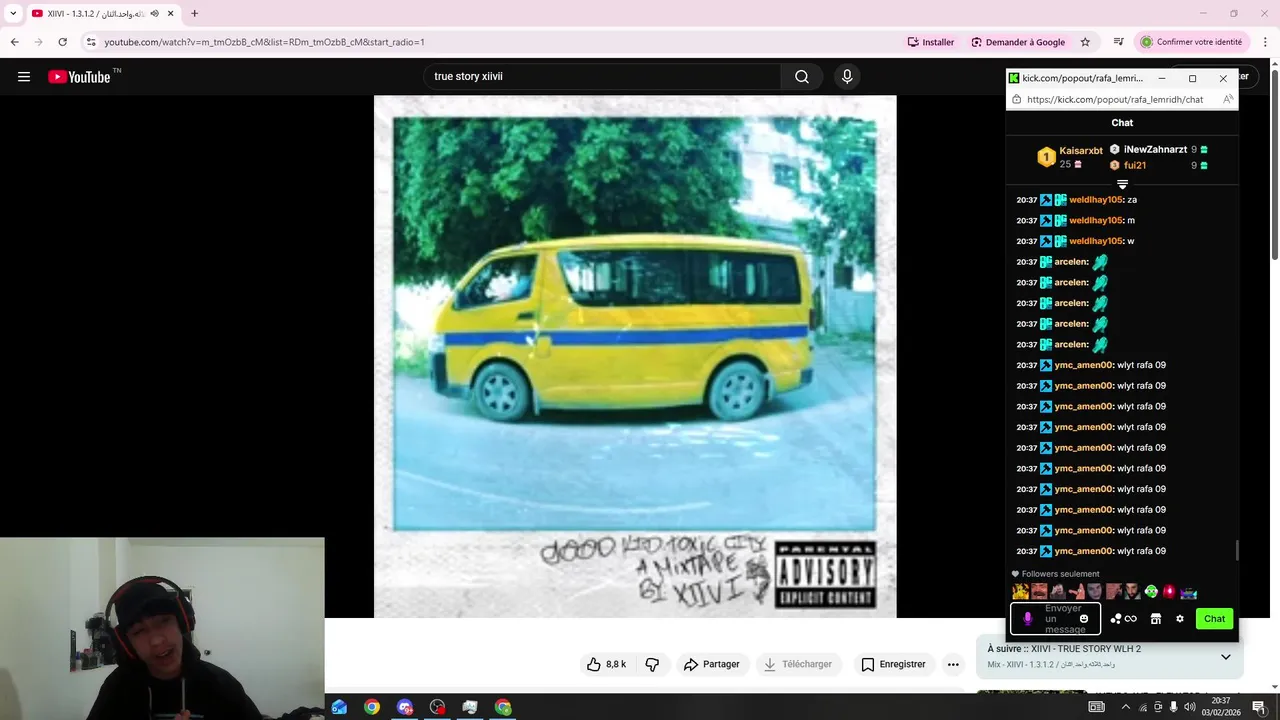Open Chrome three-dot menu
This screenshot has height=720, width=1280.
pyautogui.click(x=1265, y=42)
